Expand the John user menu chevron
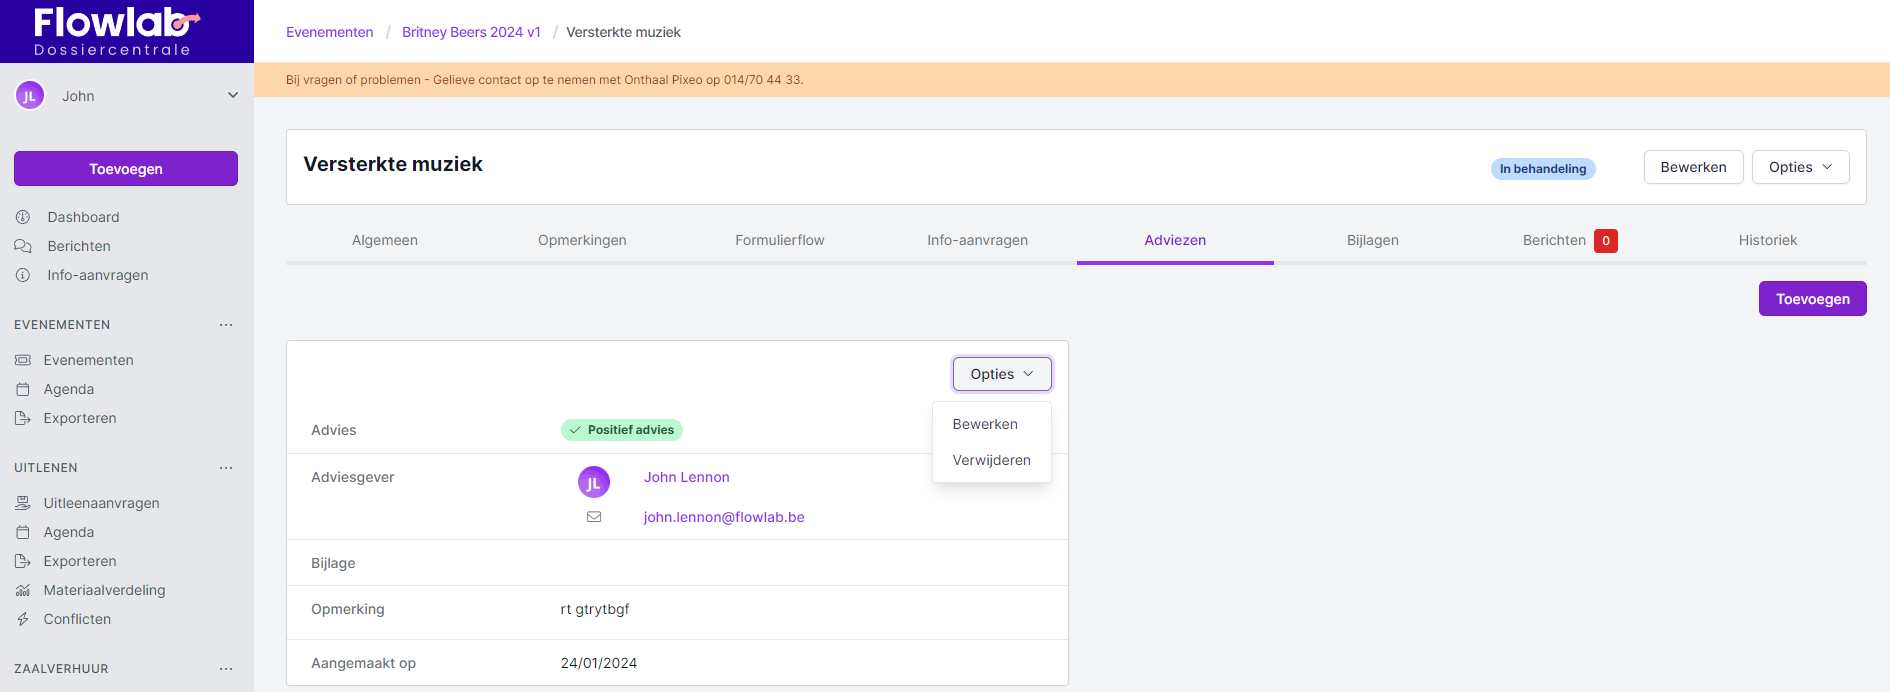The image size is (1890, 692). coord(233,96)
